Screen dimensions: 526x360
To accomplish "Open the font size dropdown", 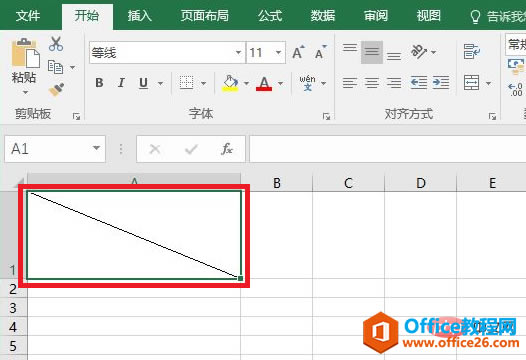I will (x=278, y=53).
